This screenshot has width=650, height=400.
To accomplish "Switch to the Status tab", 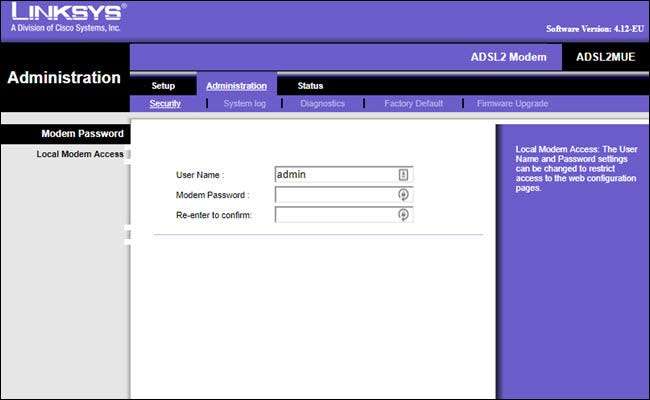I will (310, 86).
